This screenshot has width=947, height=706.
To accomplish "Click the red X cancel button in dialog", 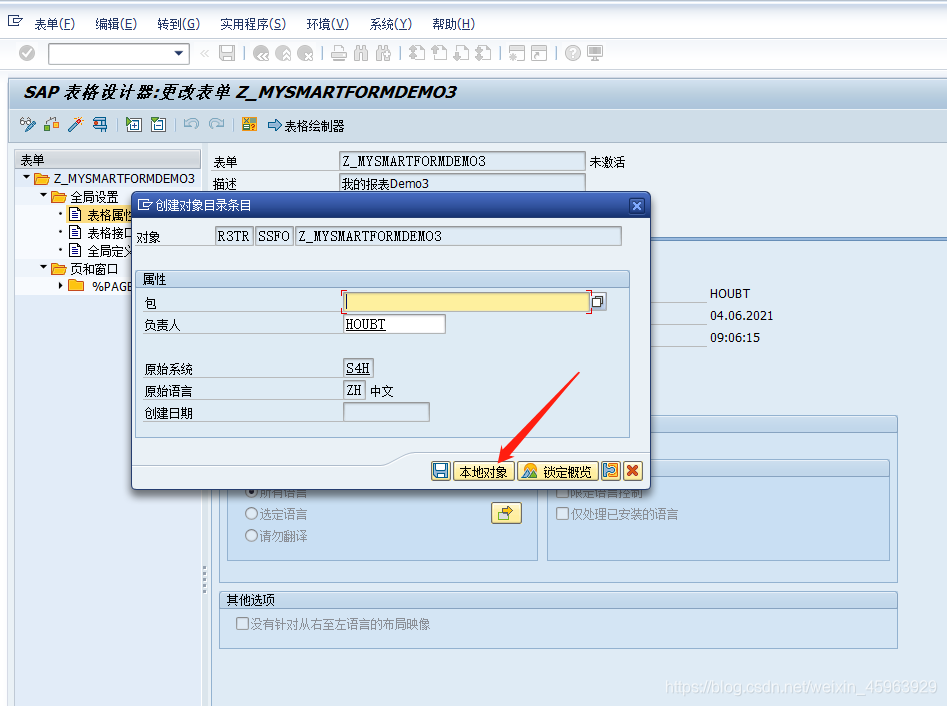I will pyautogui.click(x=632, y=471).
